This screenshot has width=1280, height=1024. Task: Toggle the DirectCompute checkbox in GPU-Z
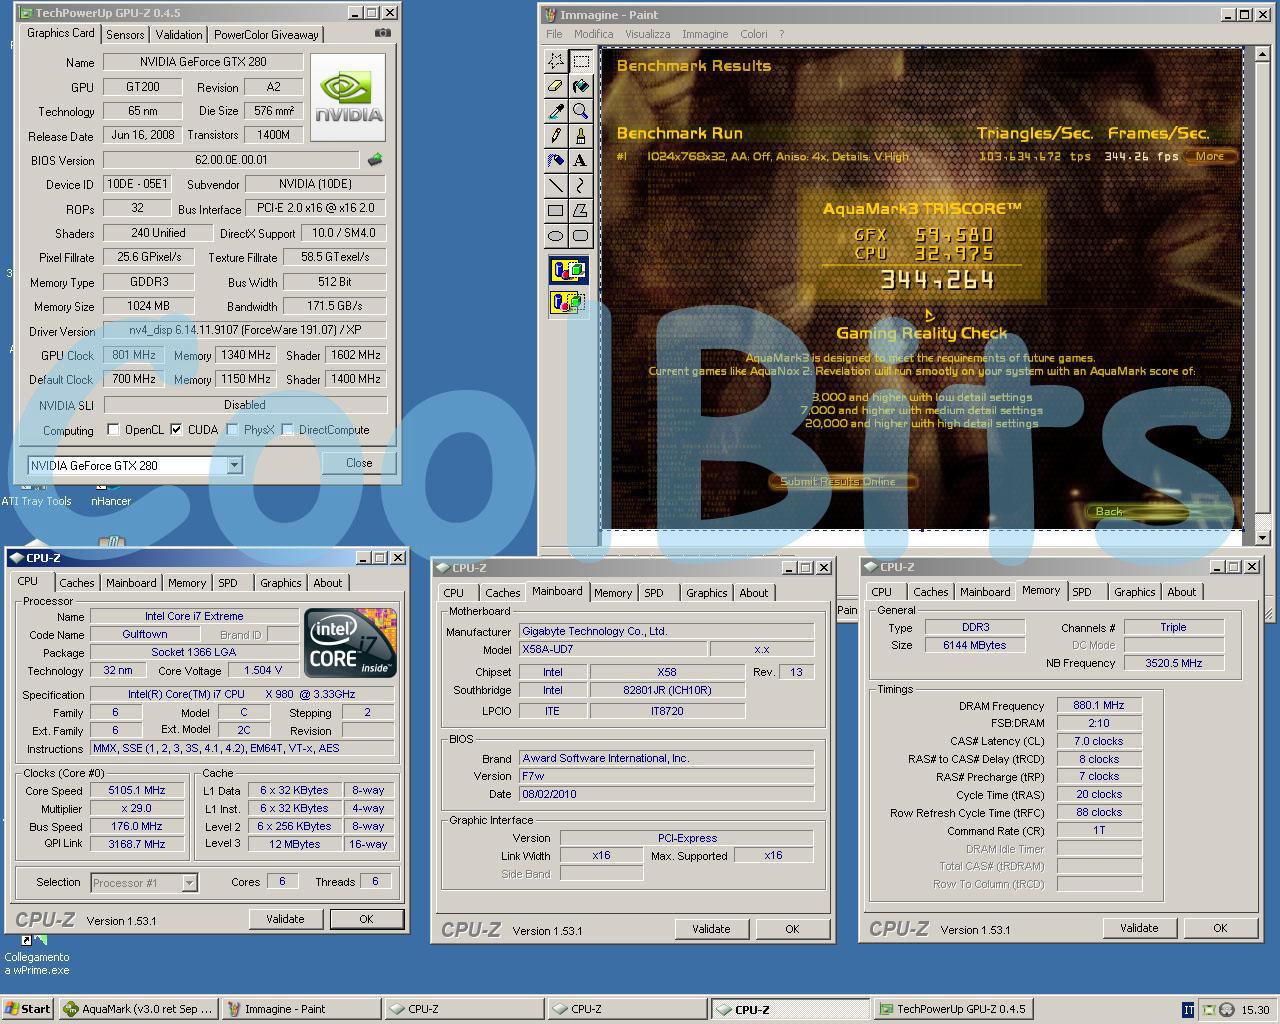(288, 430)
